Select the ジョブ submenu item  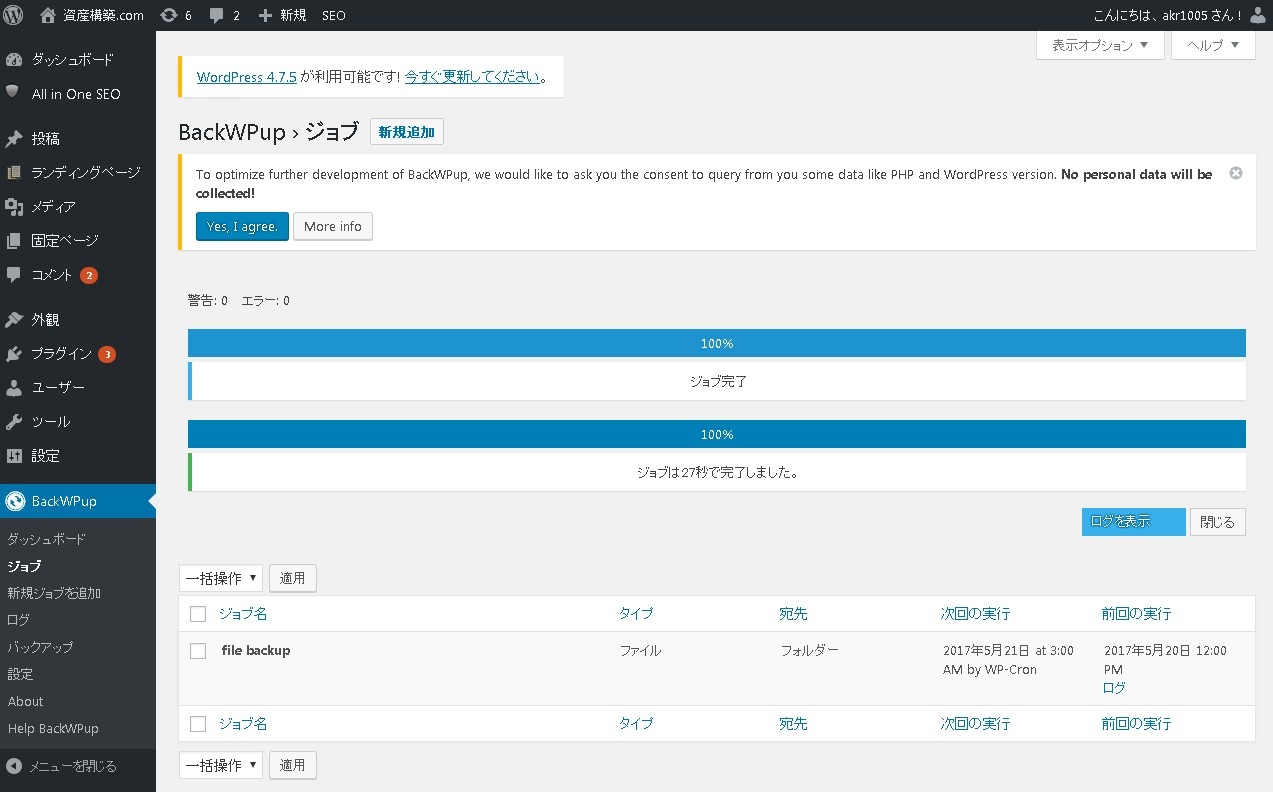[x=24, y=566]
